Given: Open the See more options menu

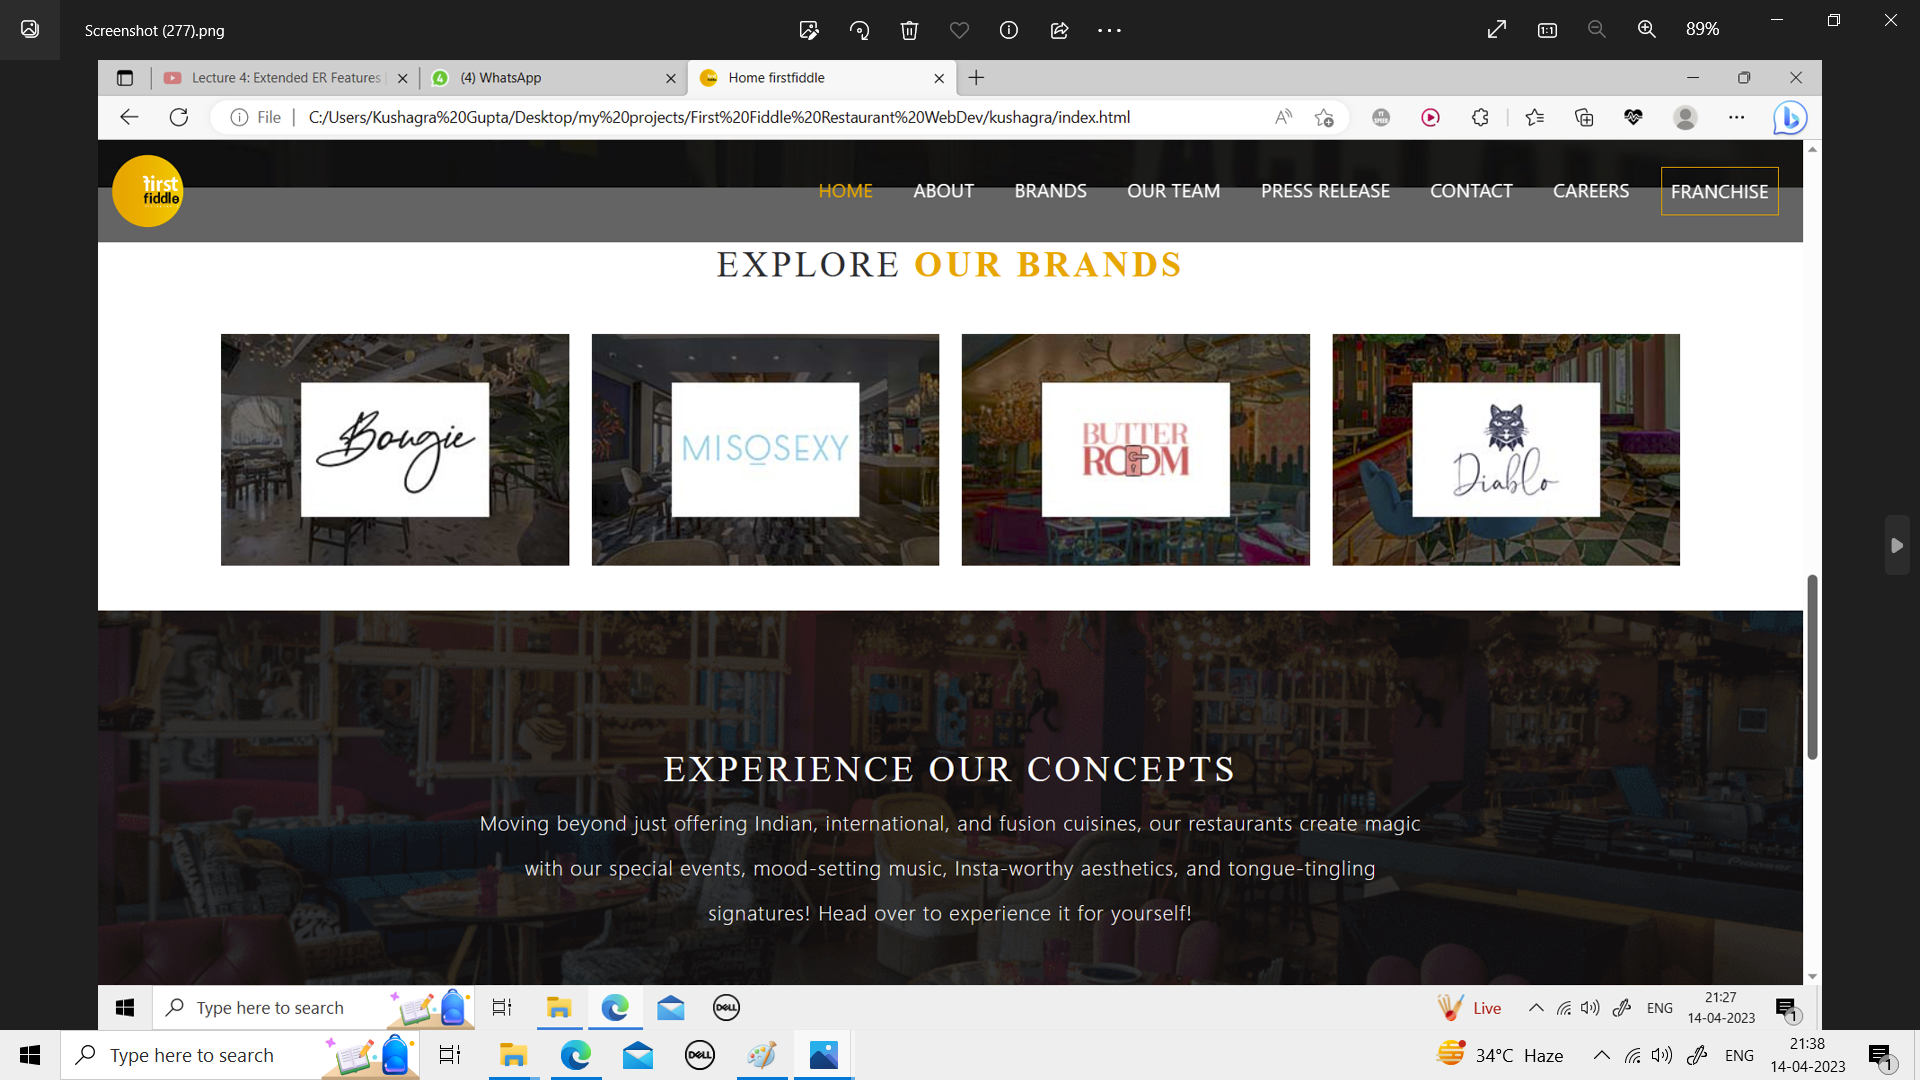Looking at the screenshot, I should [1109, 30].
